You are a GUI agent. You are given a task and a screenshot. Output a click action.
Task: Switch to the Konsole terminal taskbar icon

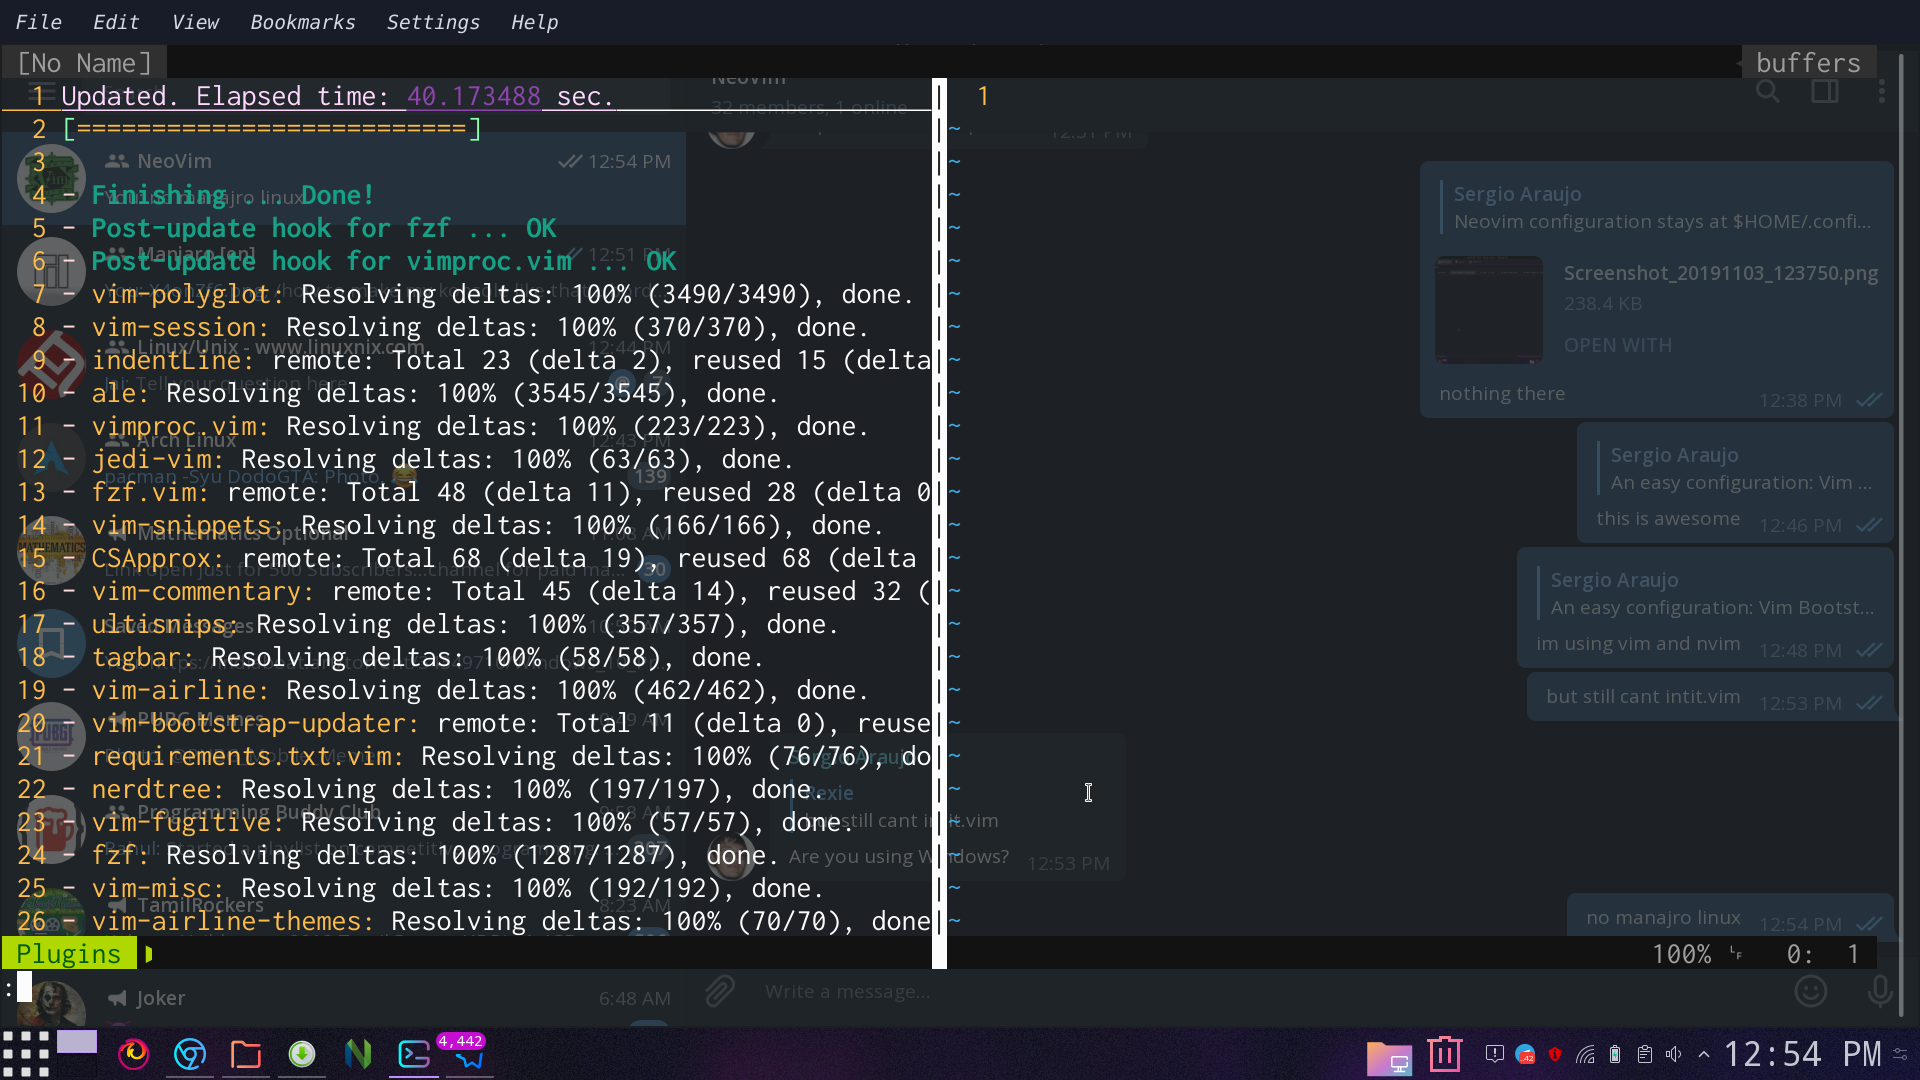[413, 1054]
